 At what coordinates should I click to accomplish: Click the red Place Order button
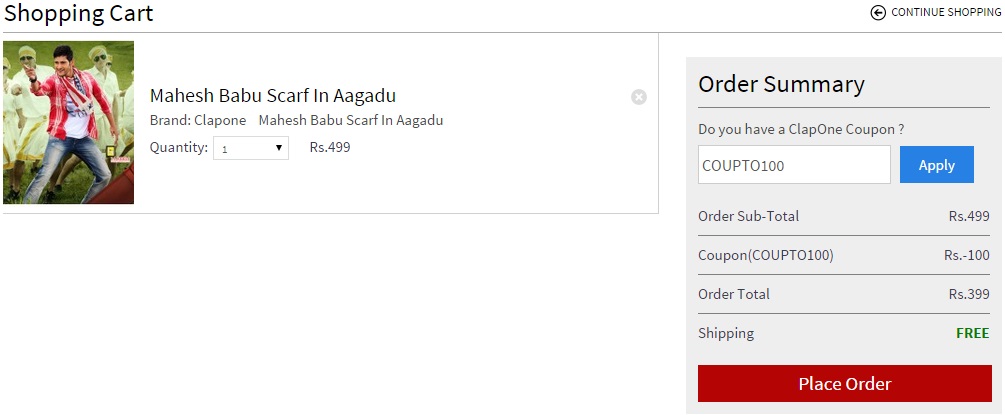pyautogui.click(x=844, y=384)
